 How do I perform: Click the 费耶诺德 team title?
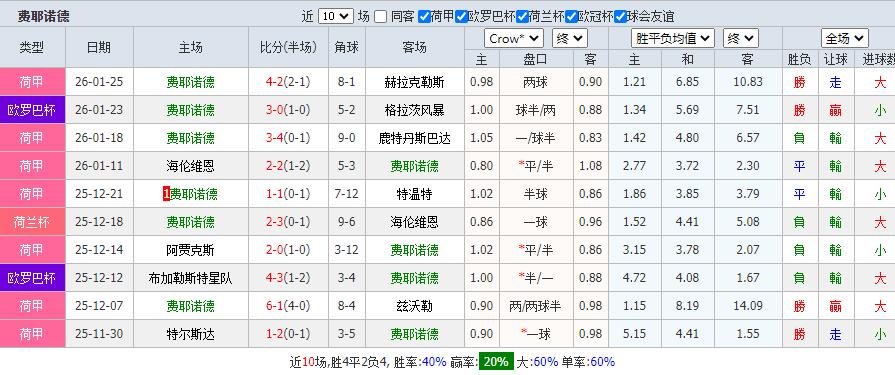[x=43, y=16]
